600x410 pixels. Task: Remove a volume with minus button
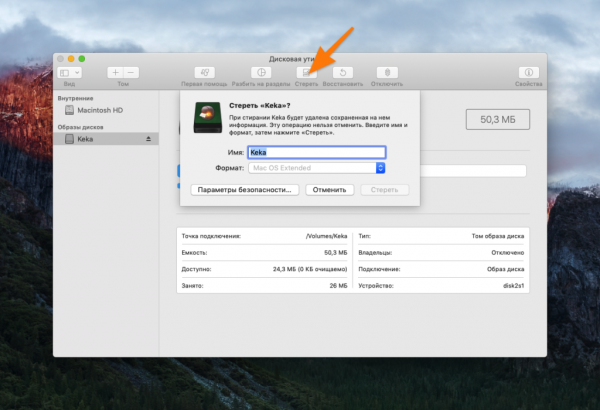click(131, 72)
